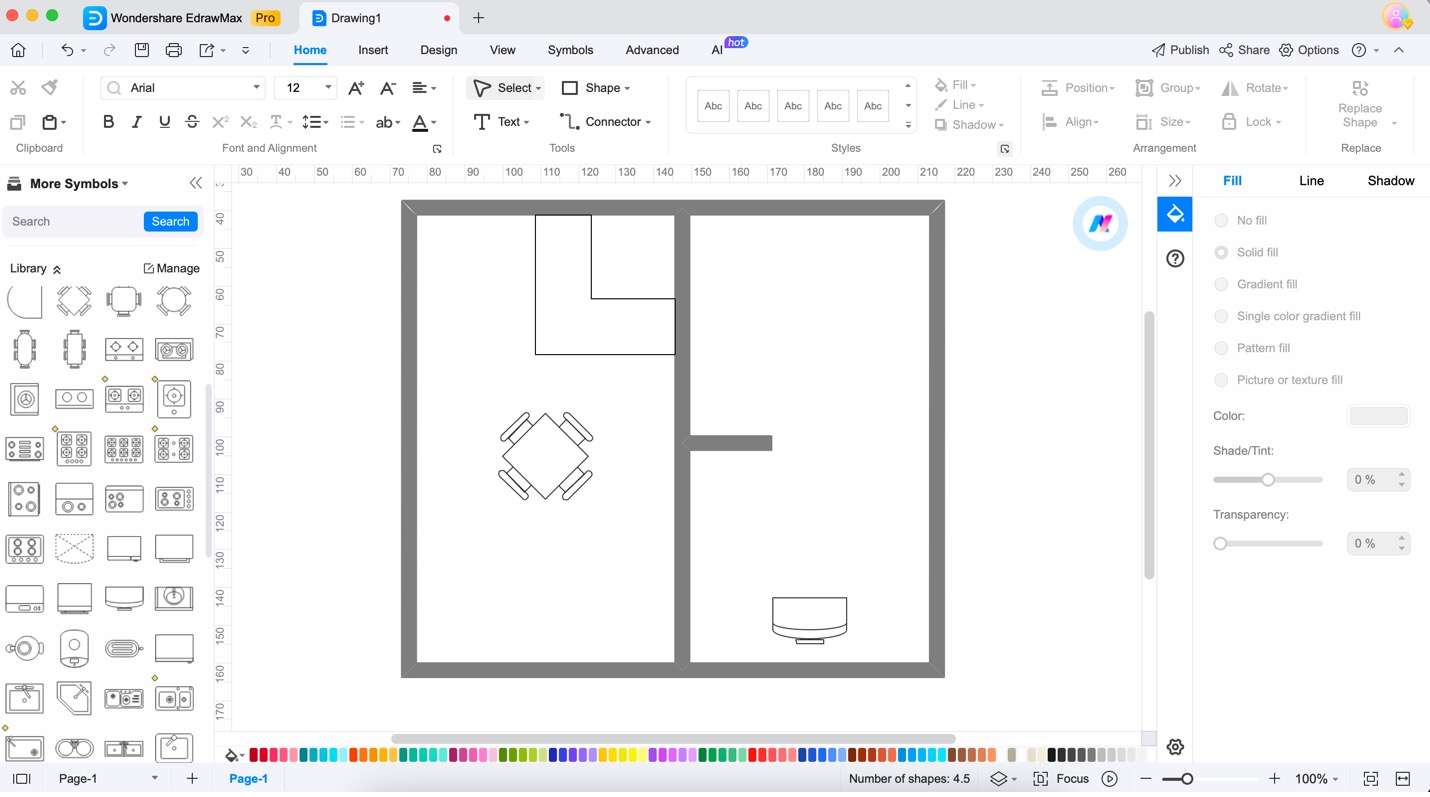Screen dimensions: 1430x797
Task: Cut selection with scissors icon
Action: (x=18, y=88)
